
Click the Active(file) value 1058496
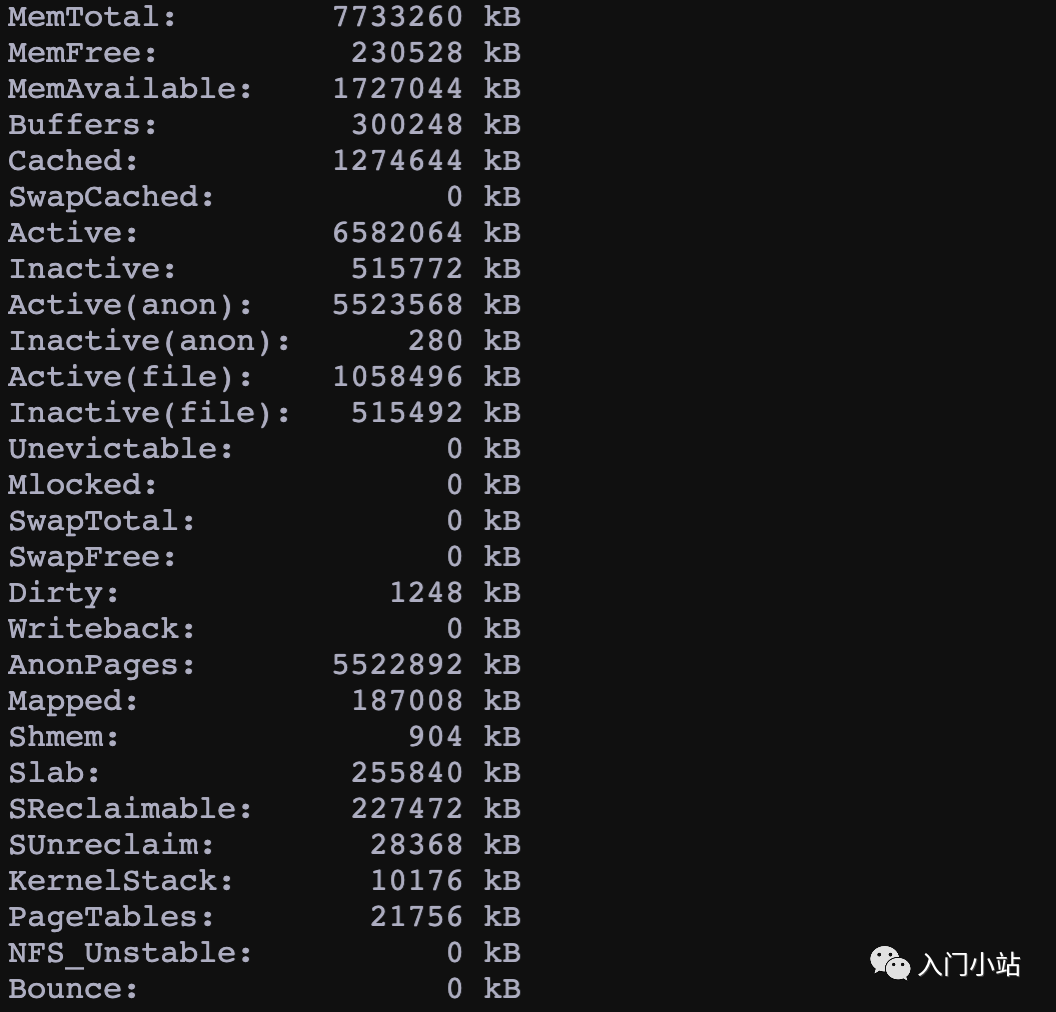pos(398,377)
